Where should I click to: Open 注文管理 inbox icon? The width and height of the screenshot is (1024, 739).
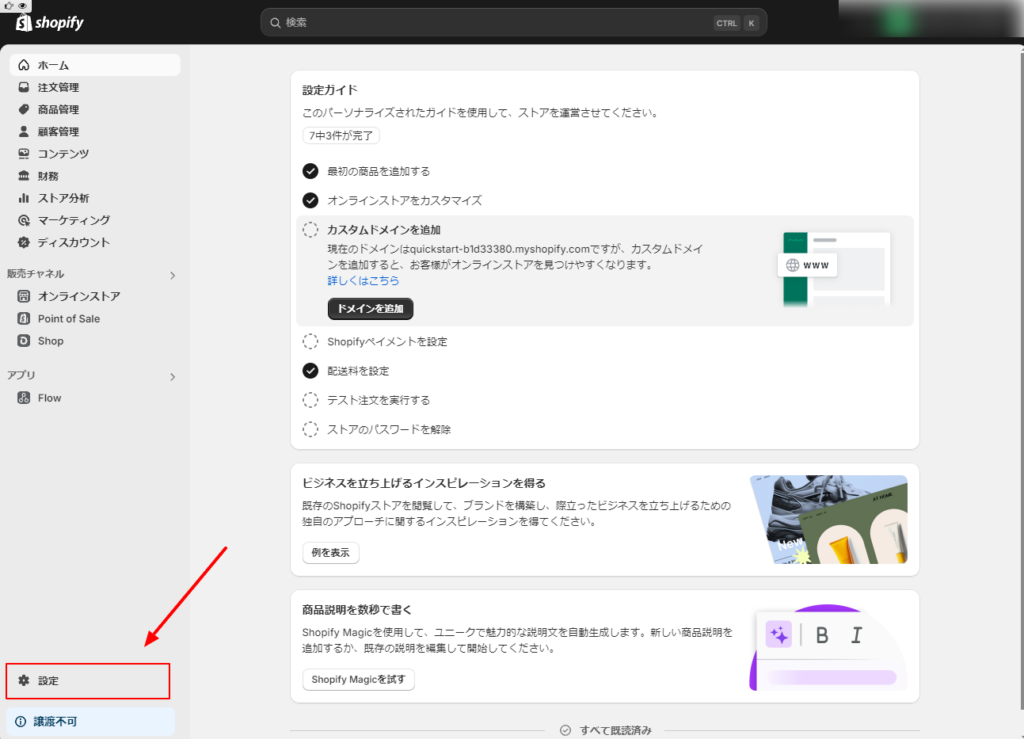point(24,87)
